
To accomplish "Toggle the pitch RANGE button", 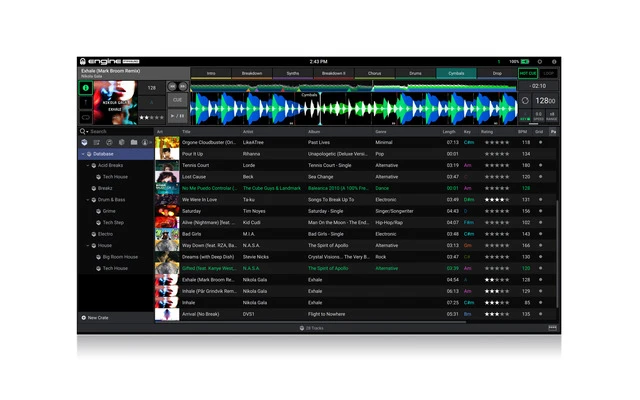I will point(552,116).
